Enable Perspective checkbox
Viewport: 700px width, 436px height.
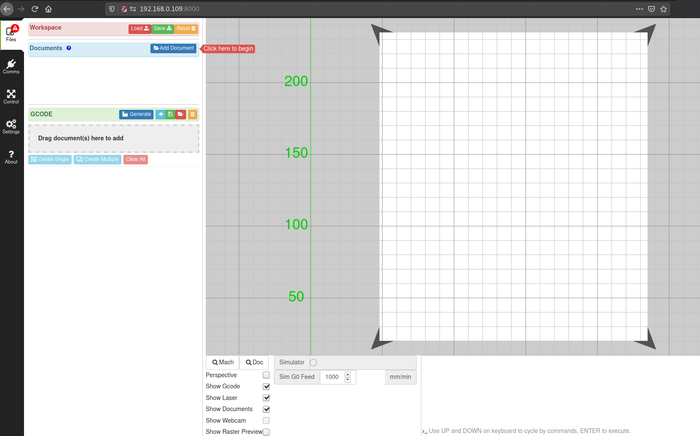[x=266, y=375]
